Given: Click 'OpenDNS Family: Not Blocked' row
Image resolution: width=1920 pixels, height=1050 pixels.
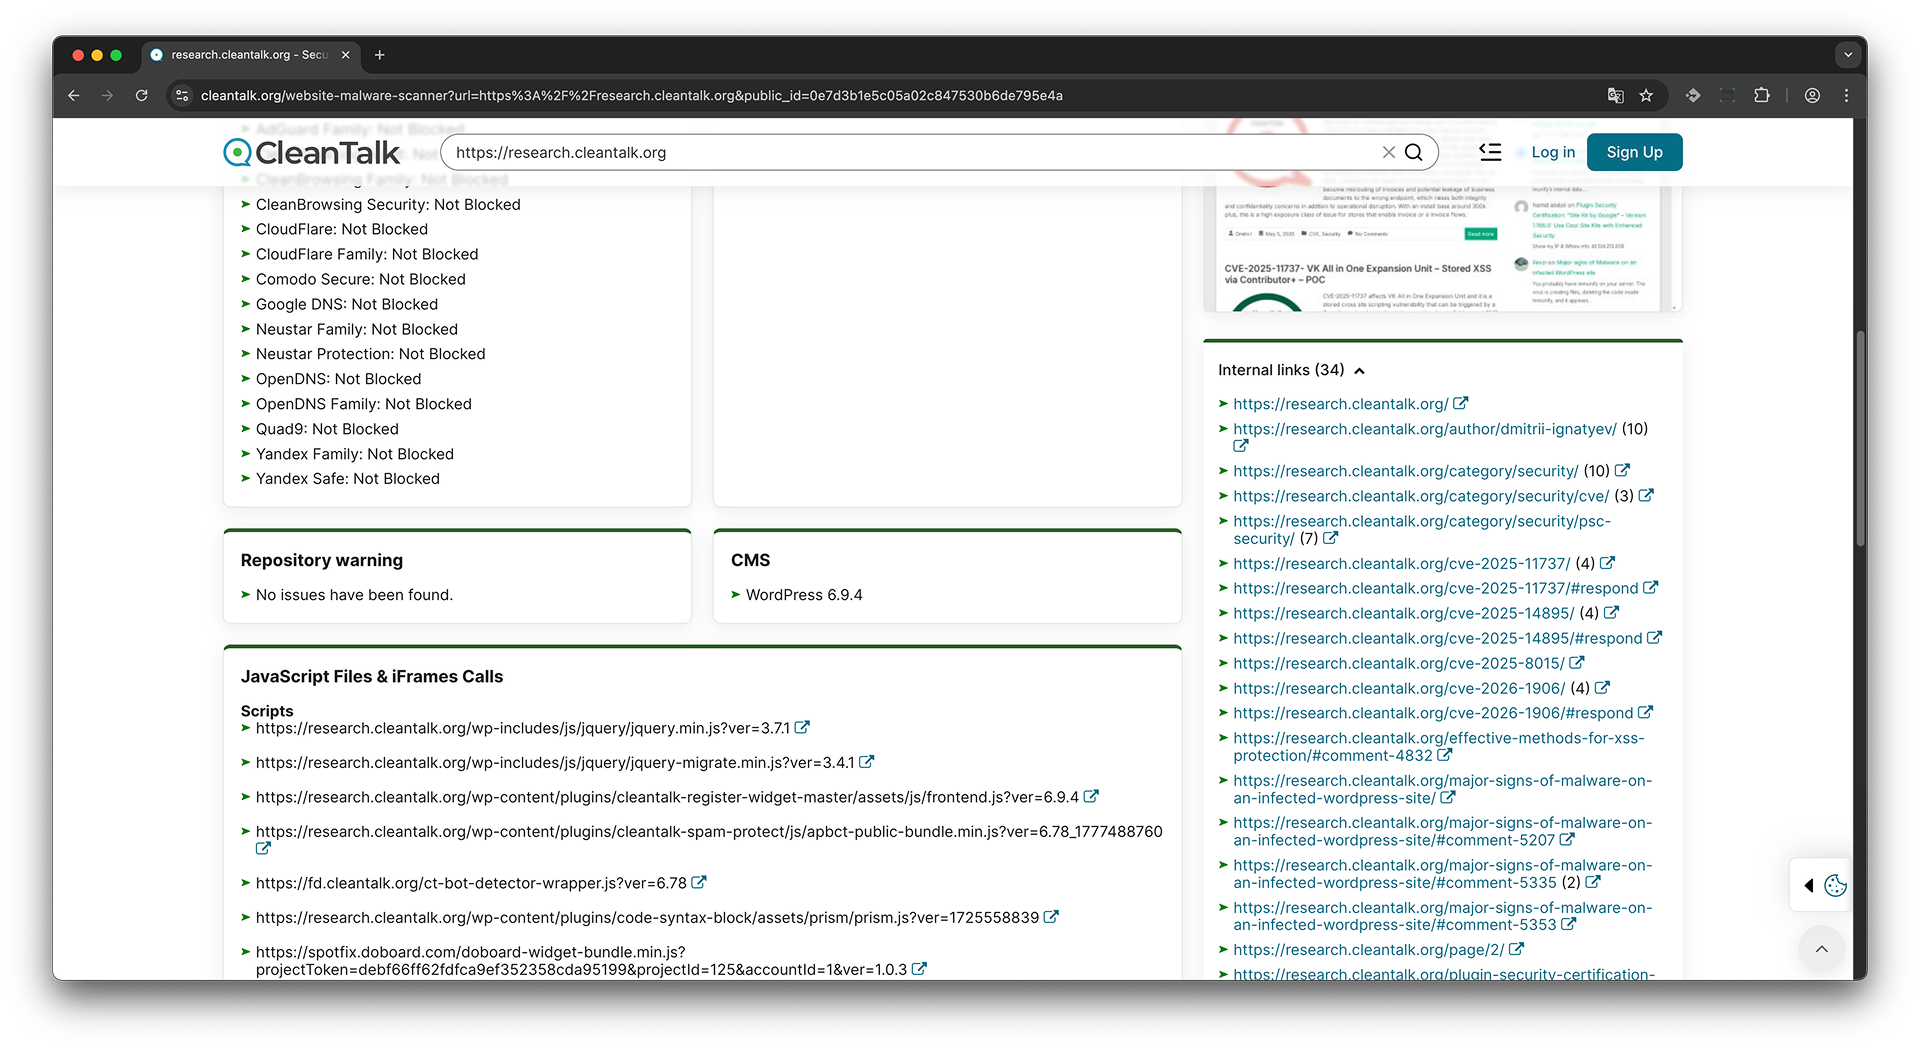Looking at the screenshot, I should [x=364, y=404].
